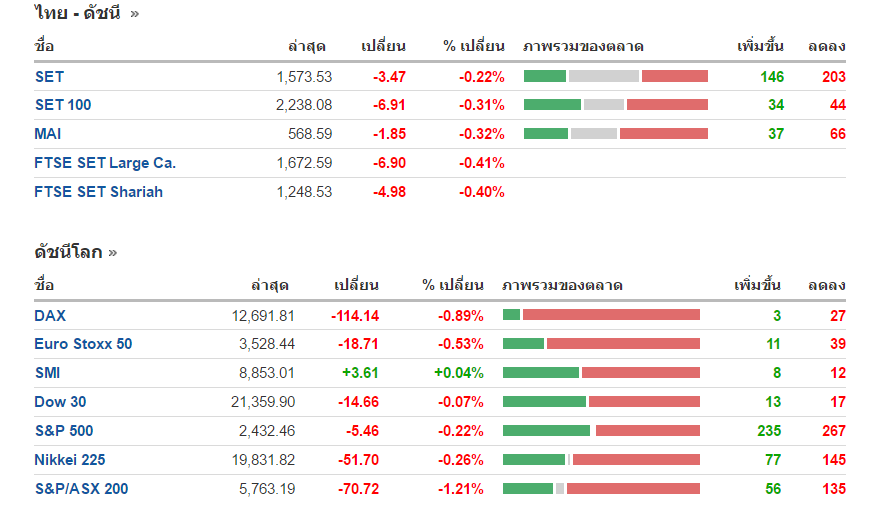View the S&P 500 index details
The width and height of the screenshot is (870, 529).
click(64, 432)
